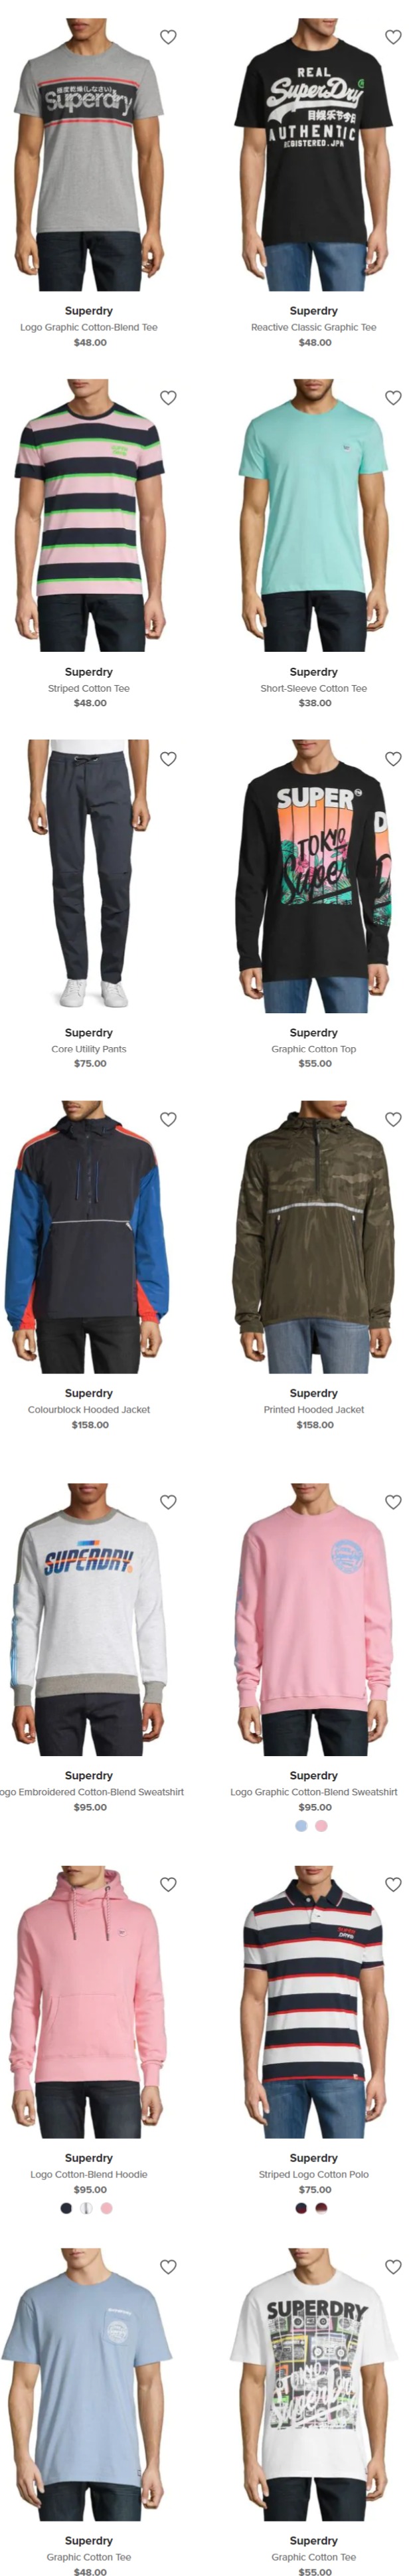
Task: Favorite the Reactive Classic Graphic Tee with heart
Action: tap(393, 37)
